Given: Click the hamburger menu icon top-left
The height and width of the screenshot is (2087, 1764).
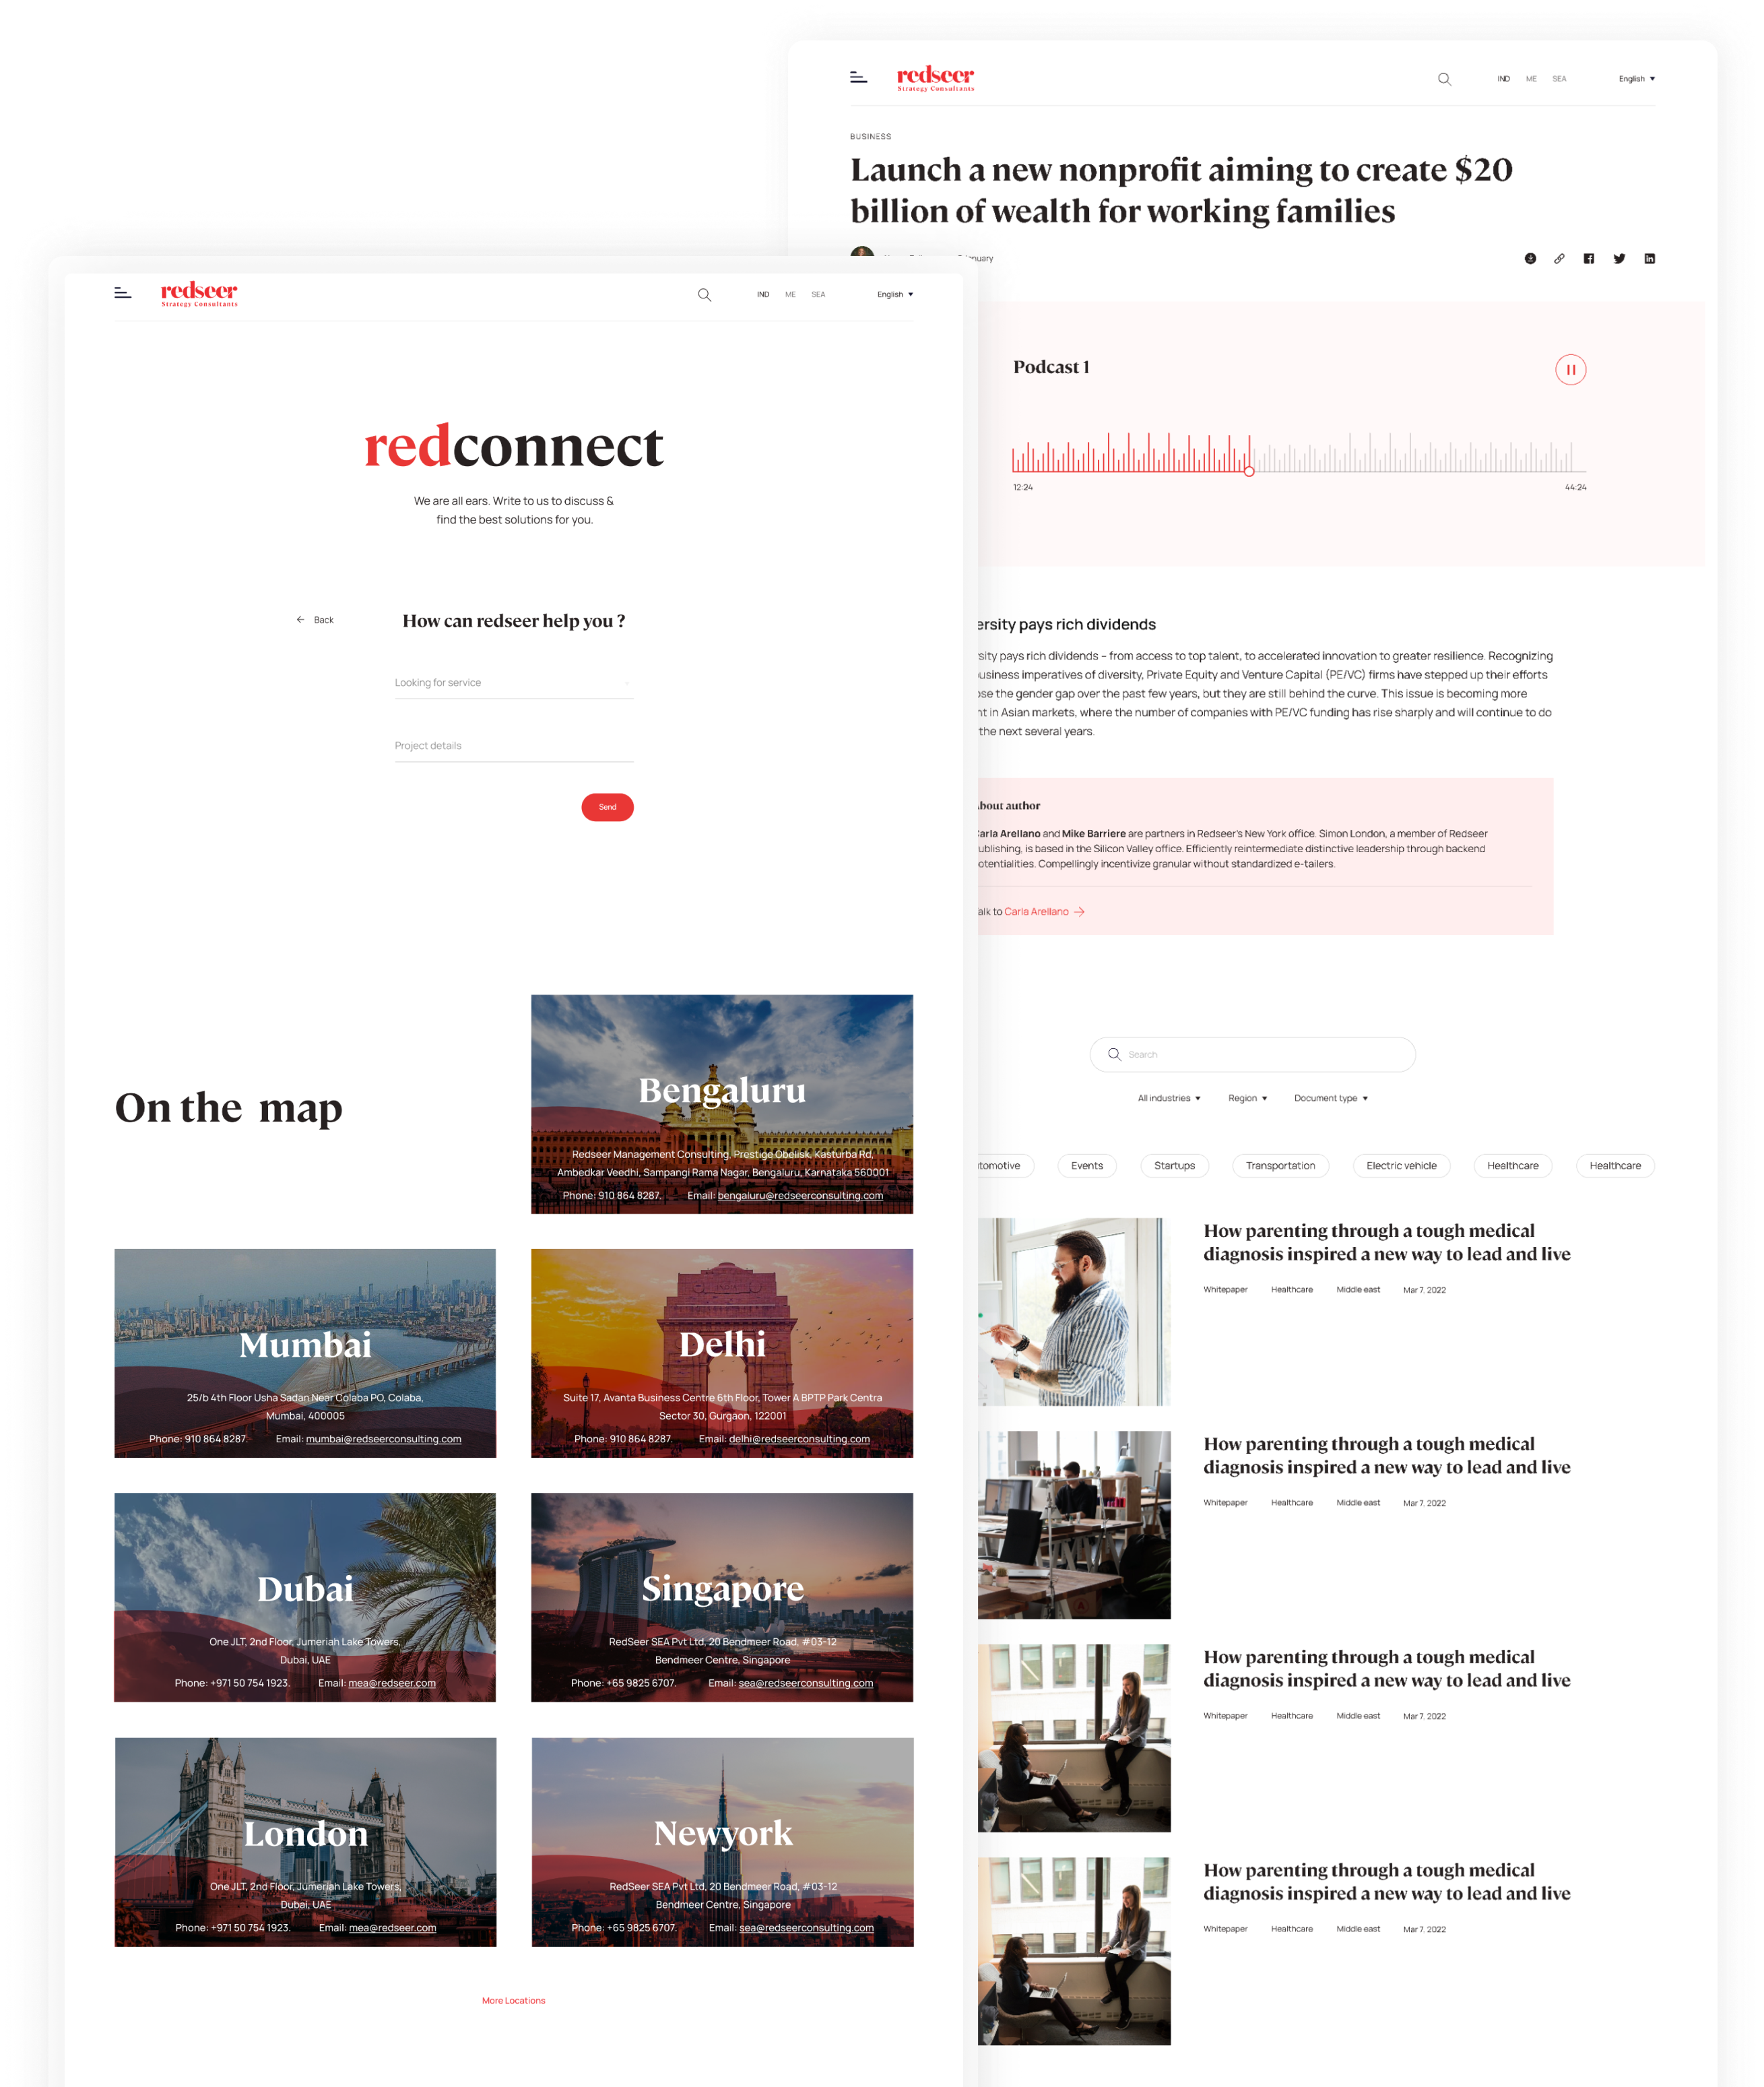Looking at the screenshot, I should pyautogui.click(x=123, y=292).
